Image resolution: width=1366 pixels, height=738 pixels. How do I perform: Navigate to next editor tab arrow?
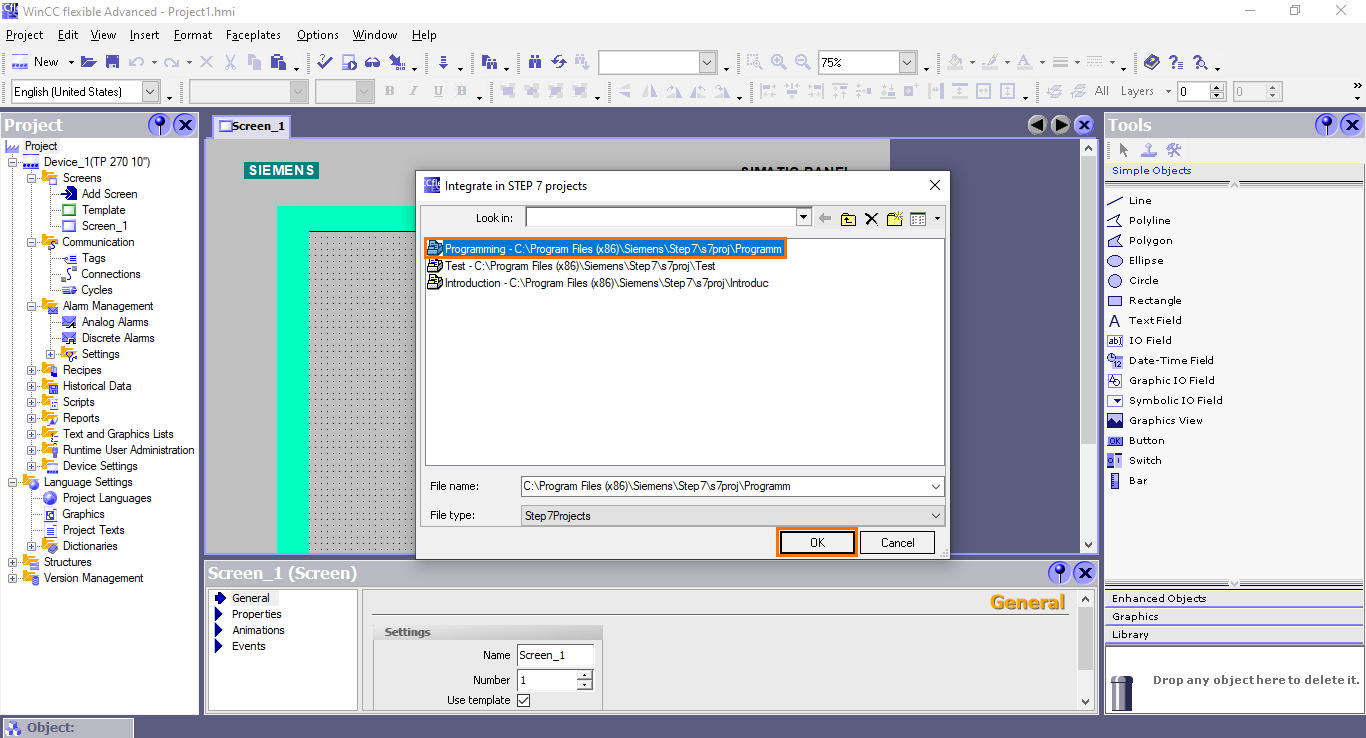coord(1060,125)
